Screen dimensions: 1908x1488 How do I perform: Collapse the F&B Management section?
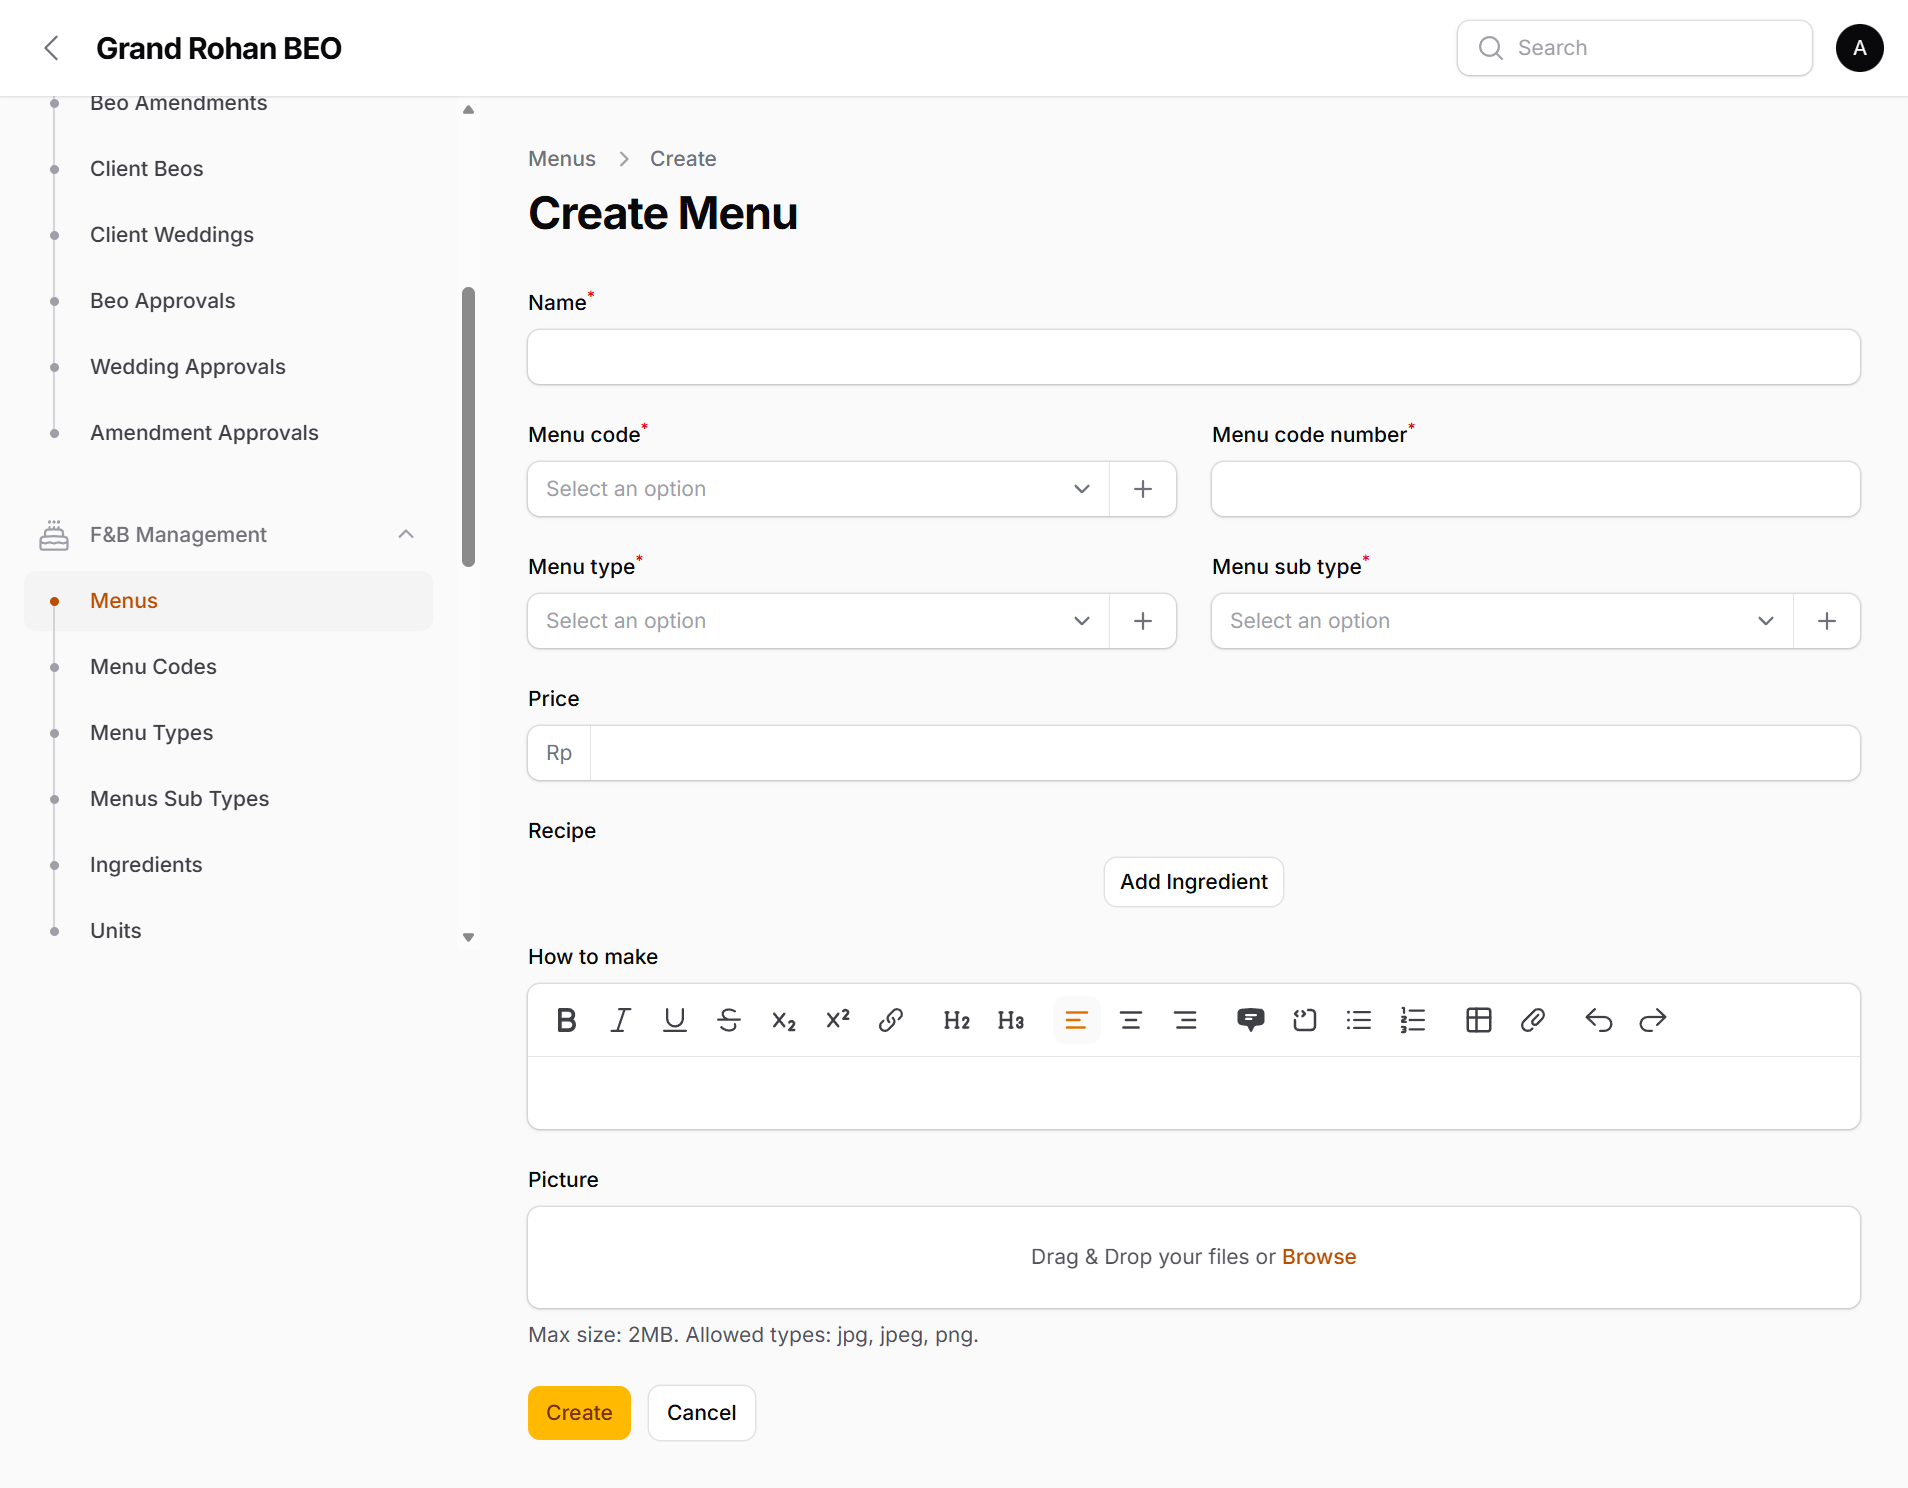(x=406, y=535)
